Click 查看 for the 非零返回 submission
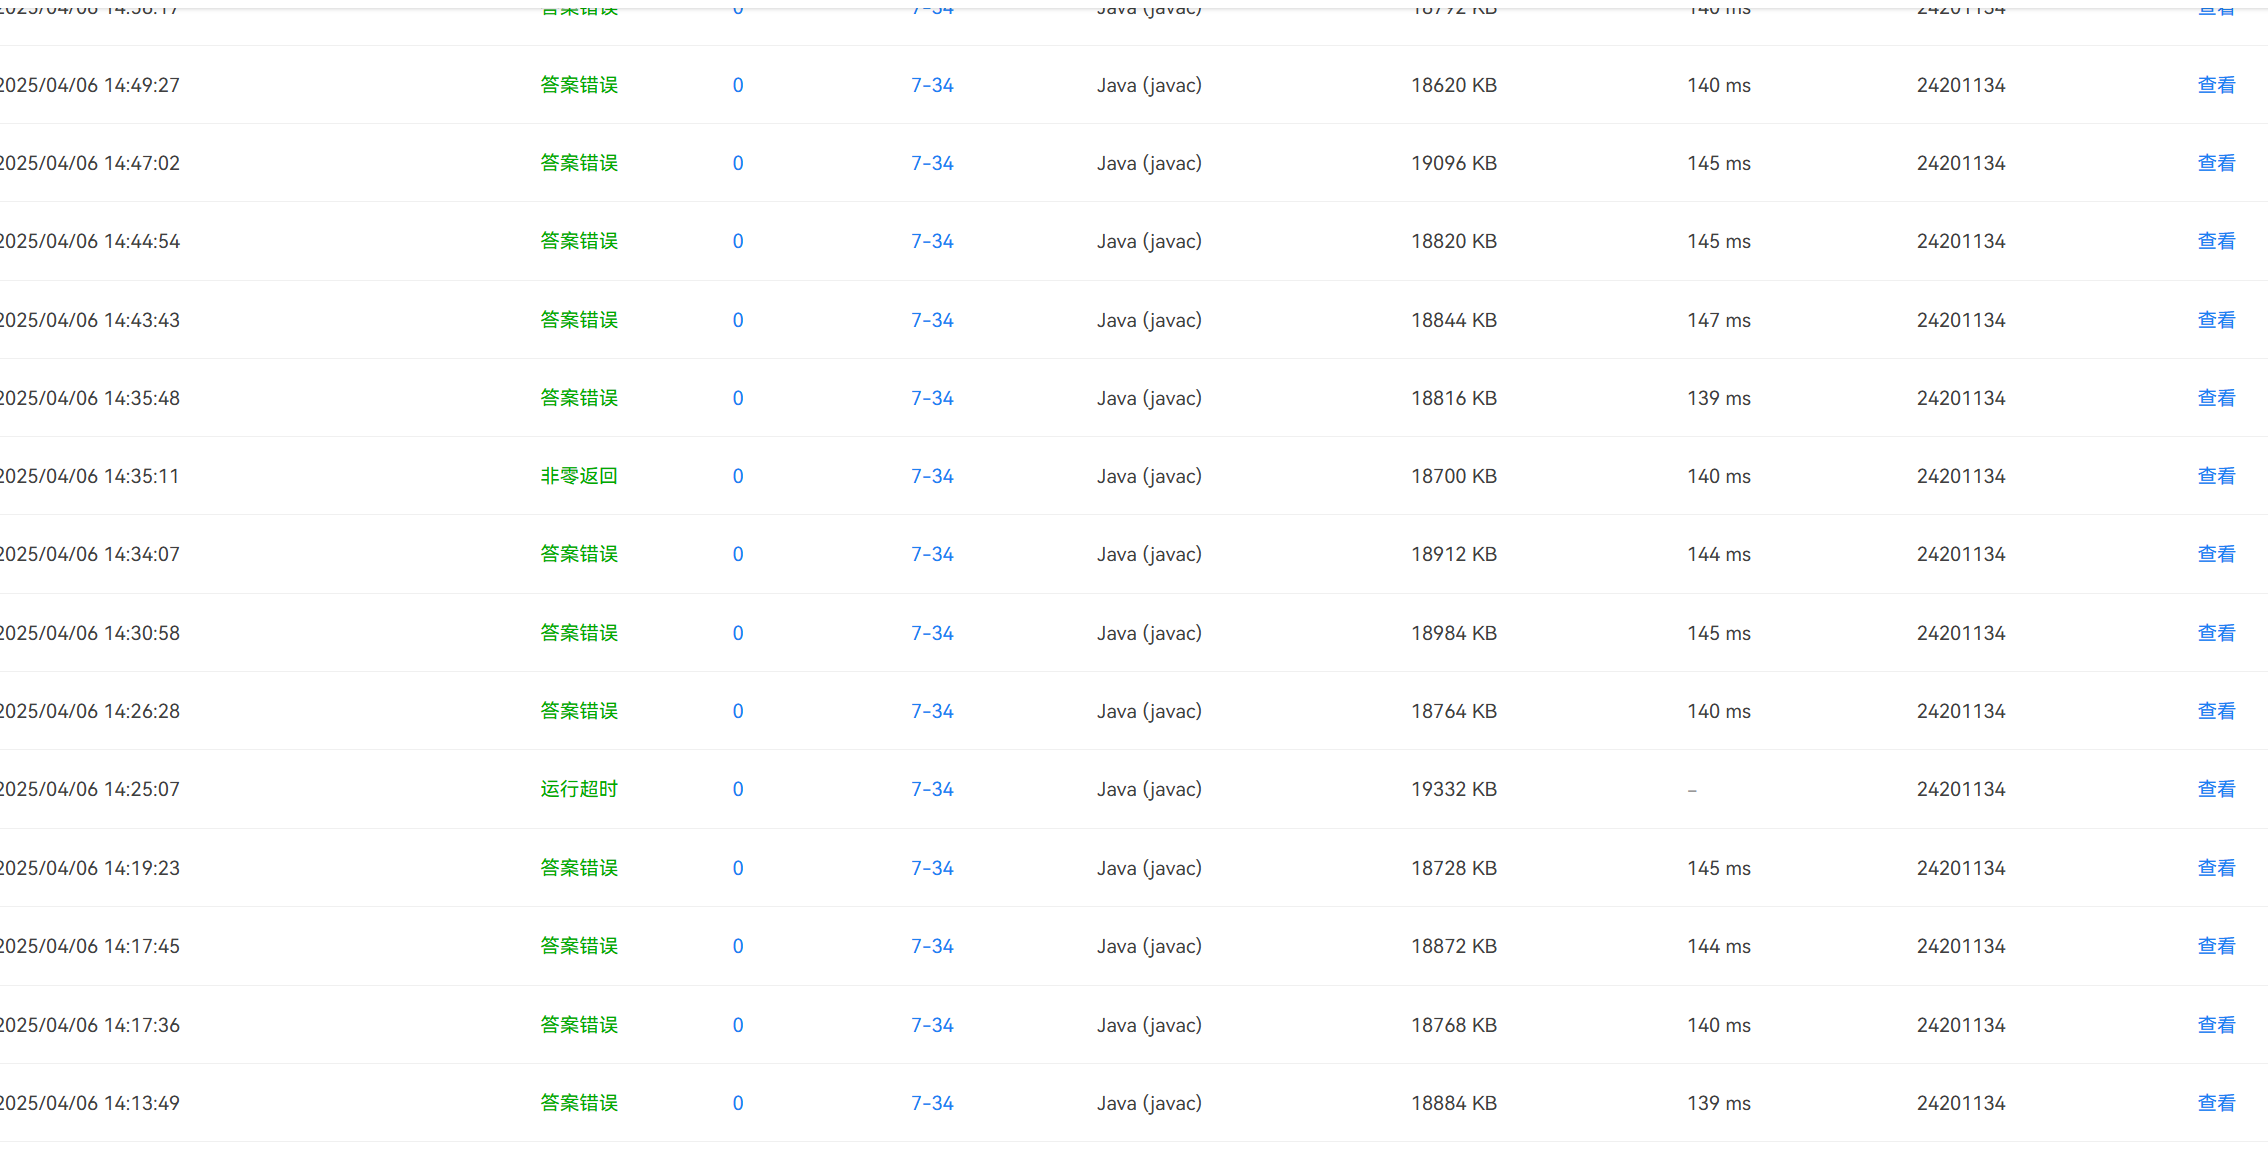 coord(2215,476)
